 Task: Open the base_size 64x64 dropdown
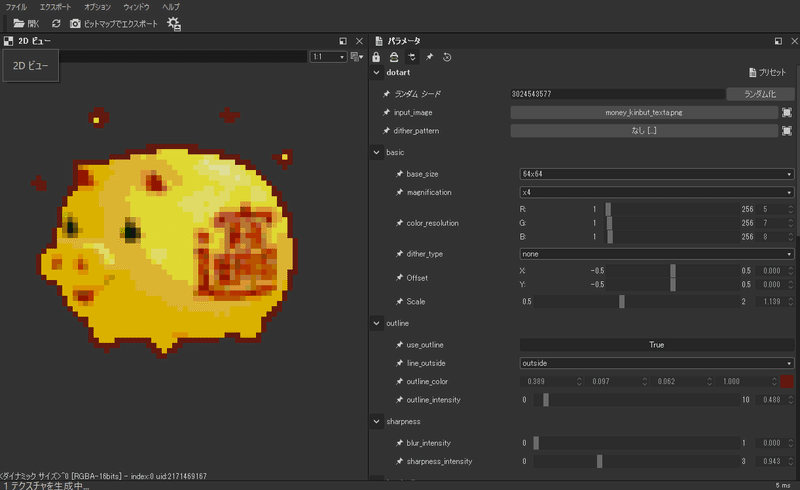click(x=657, y=174)
